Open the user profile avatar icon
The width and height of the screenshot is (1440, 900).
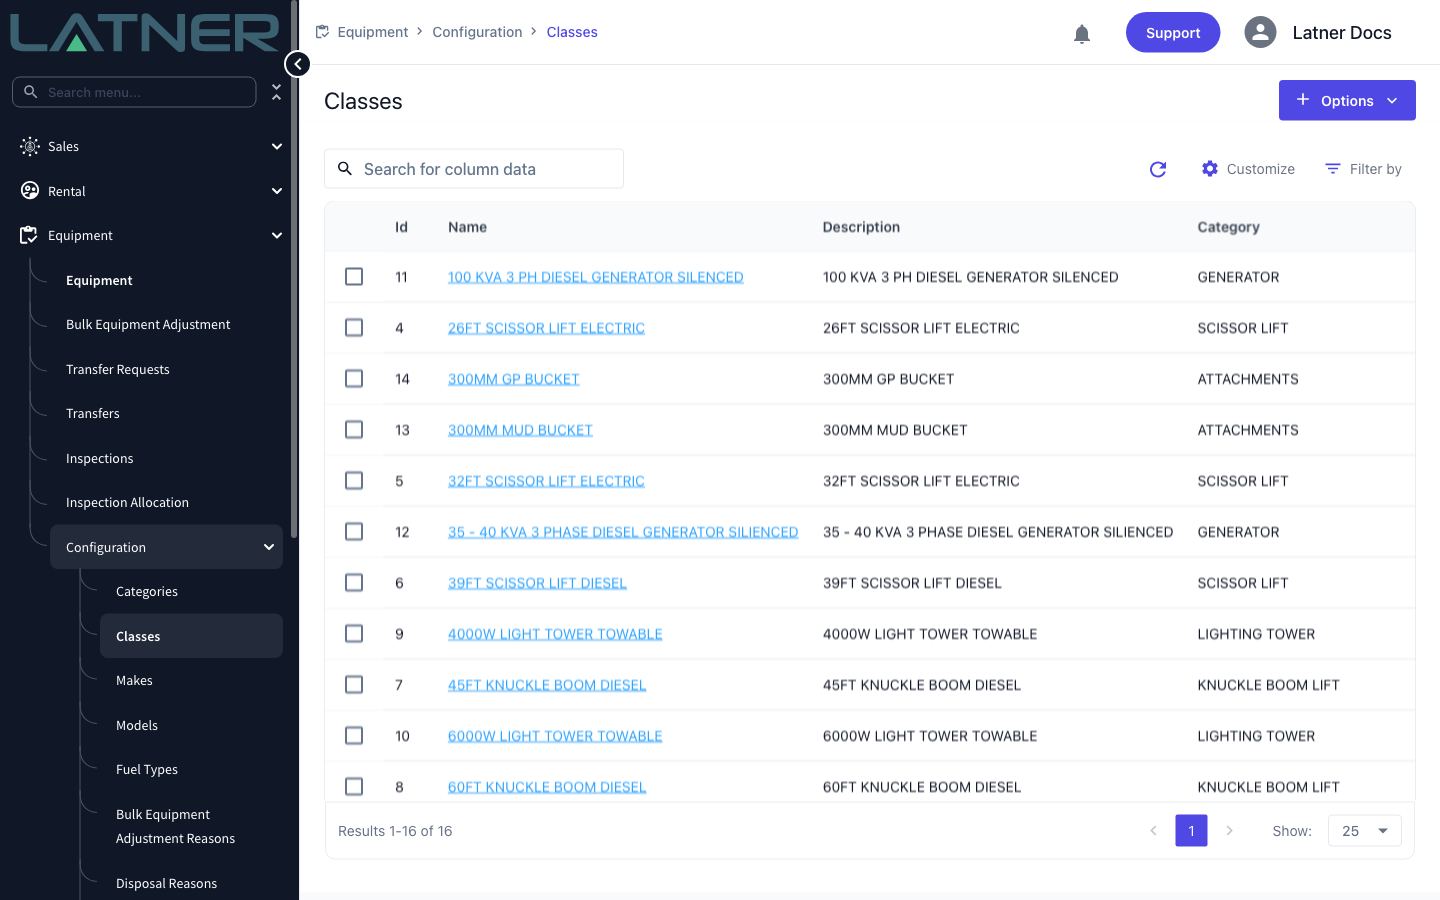pos(1260,32)
